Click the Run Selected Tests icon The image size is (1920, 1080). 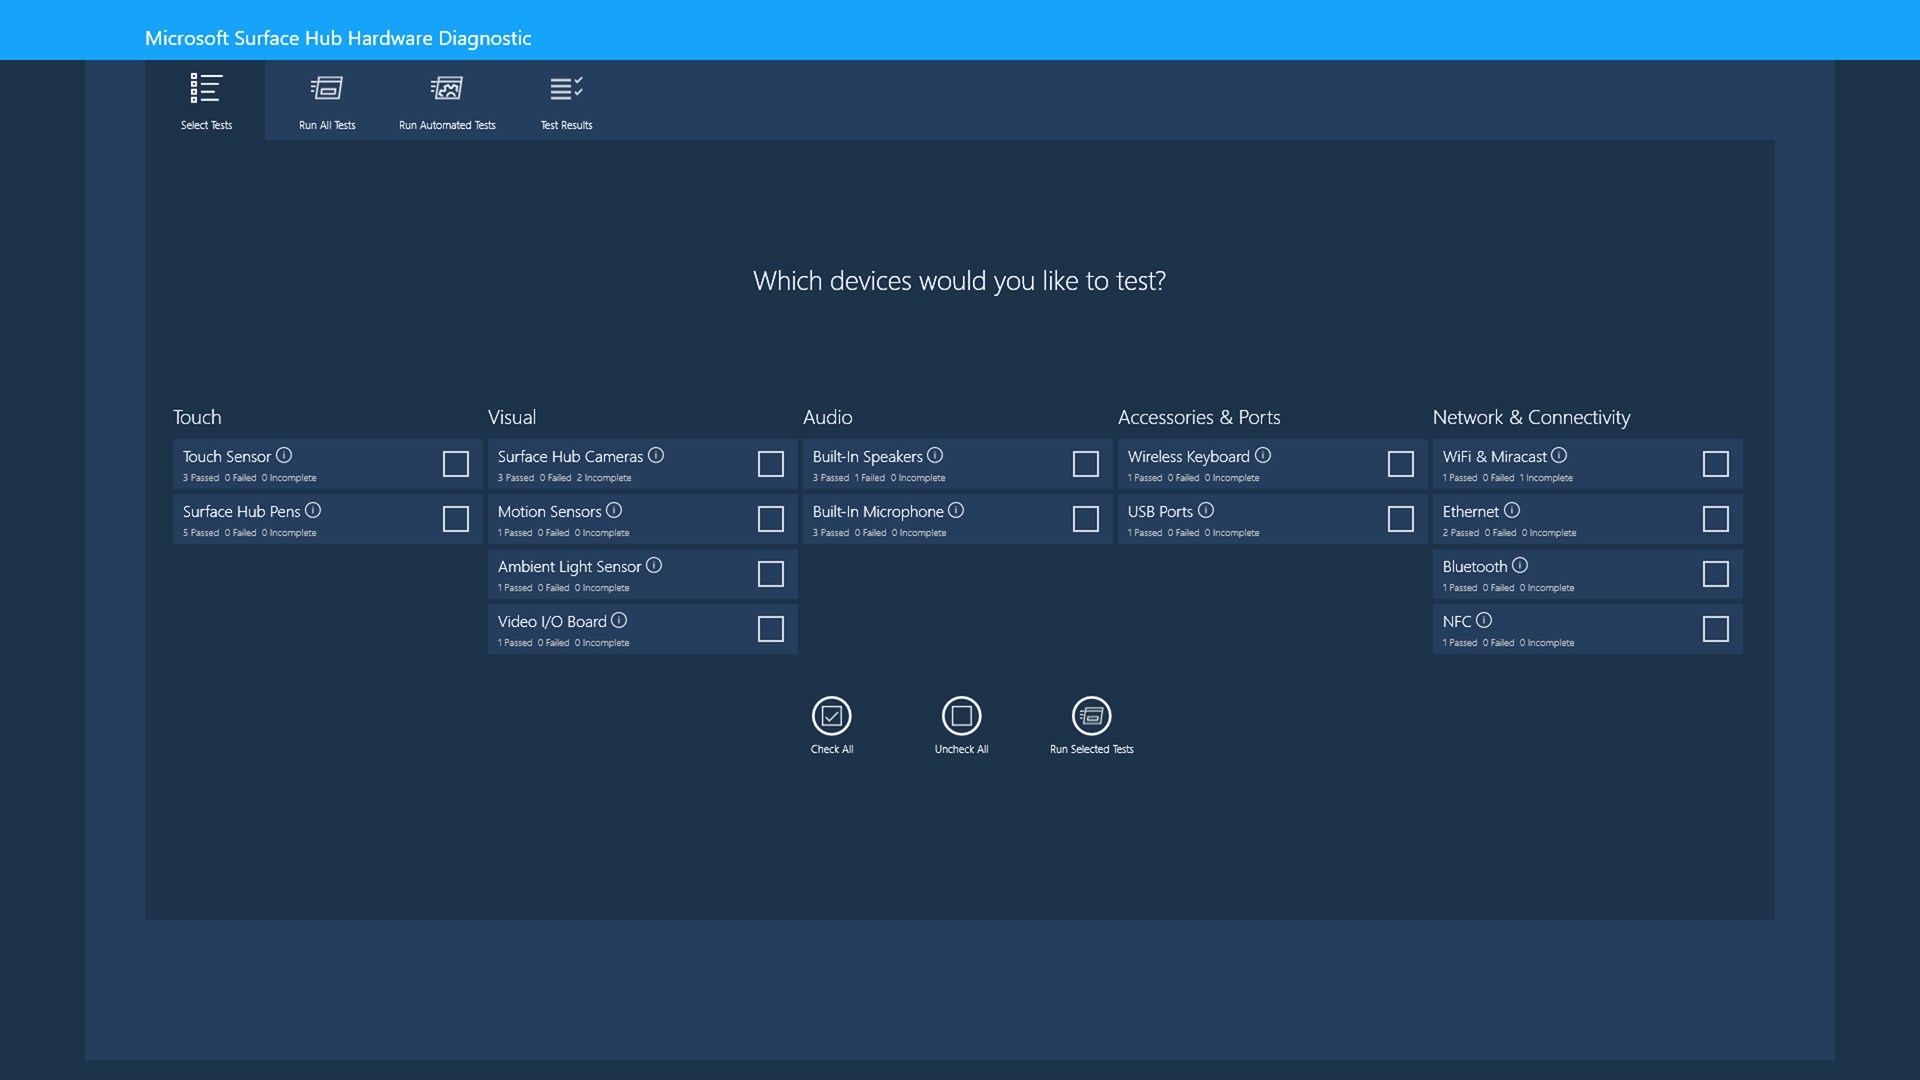(1091, 716)
